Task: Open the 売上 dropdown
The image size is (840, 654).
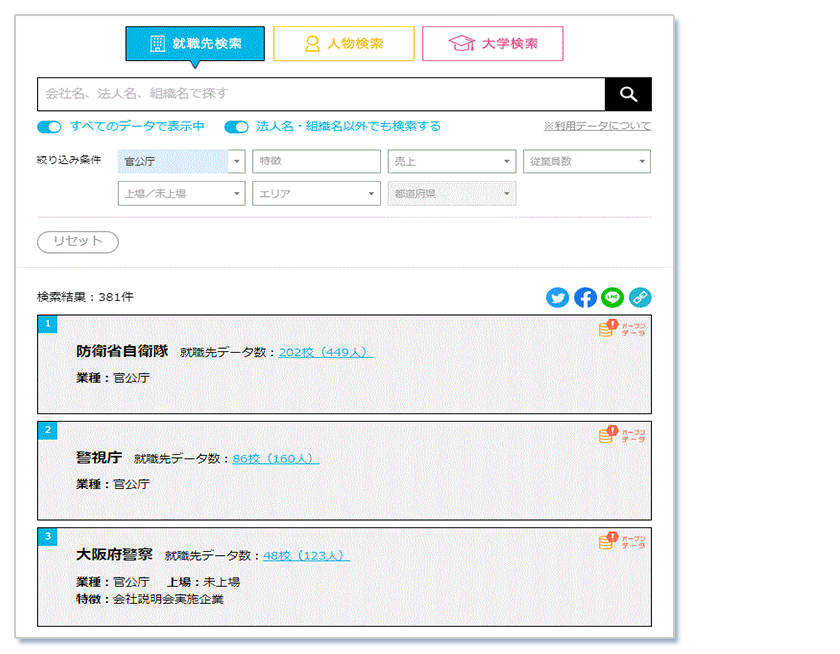Action: [452, 161]
